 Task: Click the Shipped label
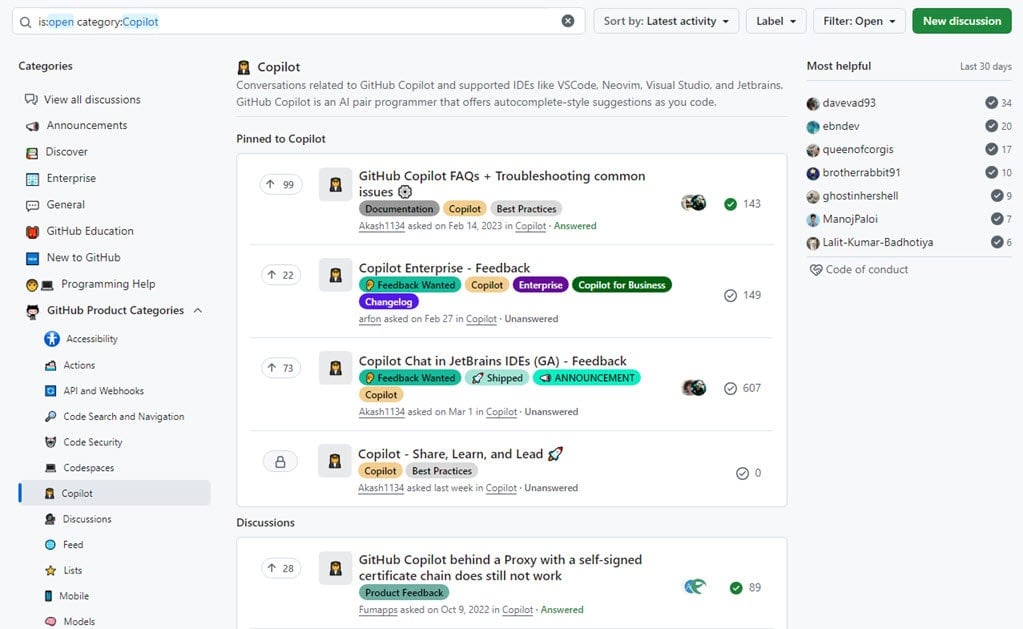point(497,378)
